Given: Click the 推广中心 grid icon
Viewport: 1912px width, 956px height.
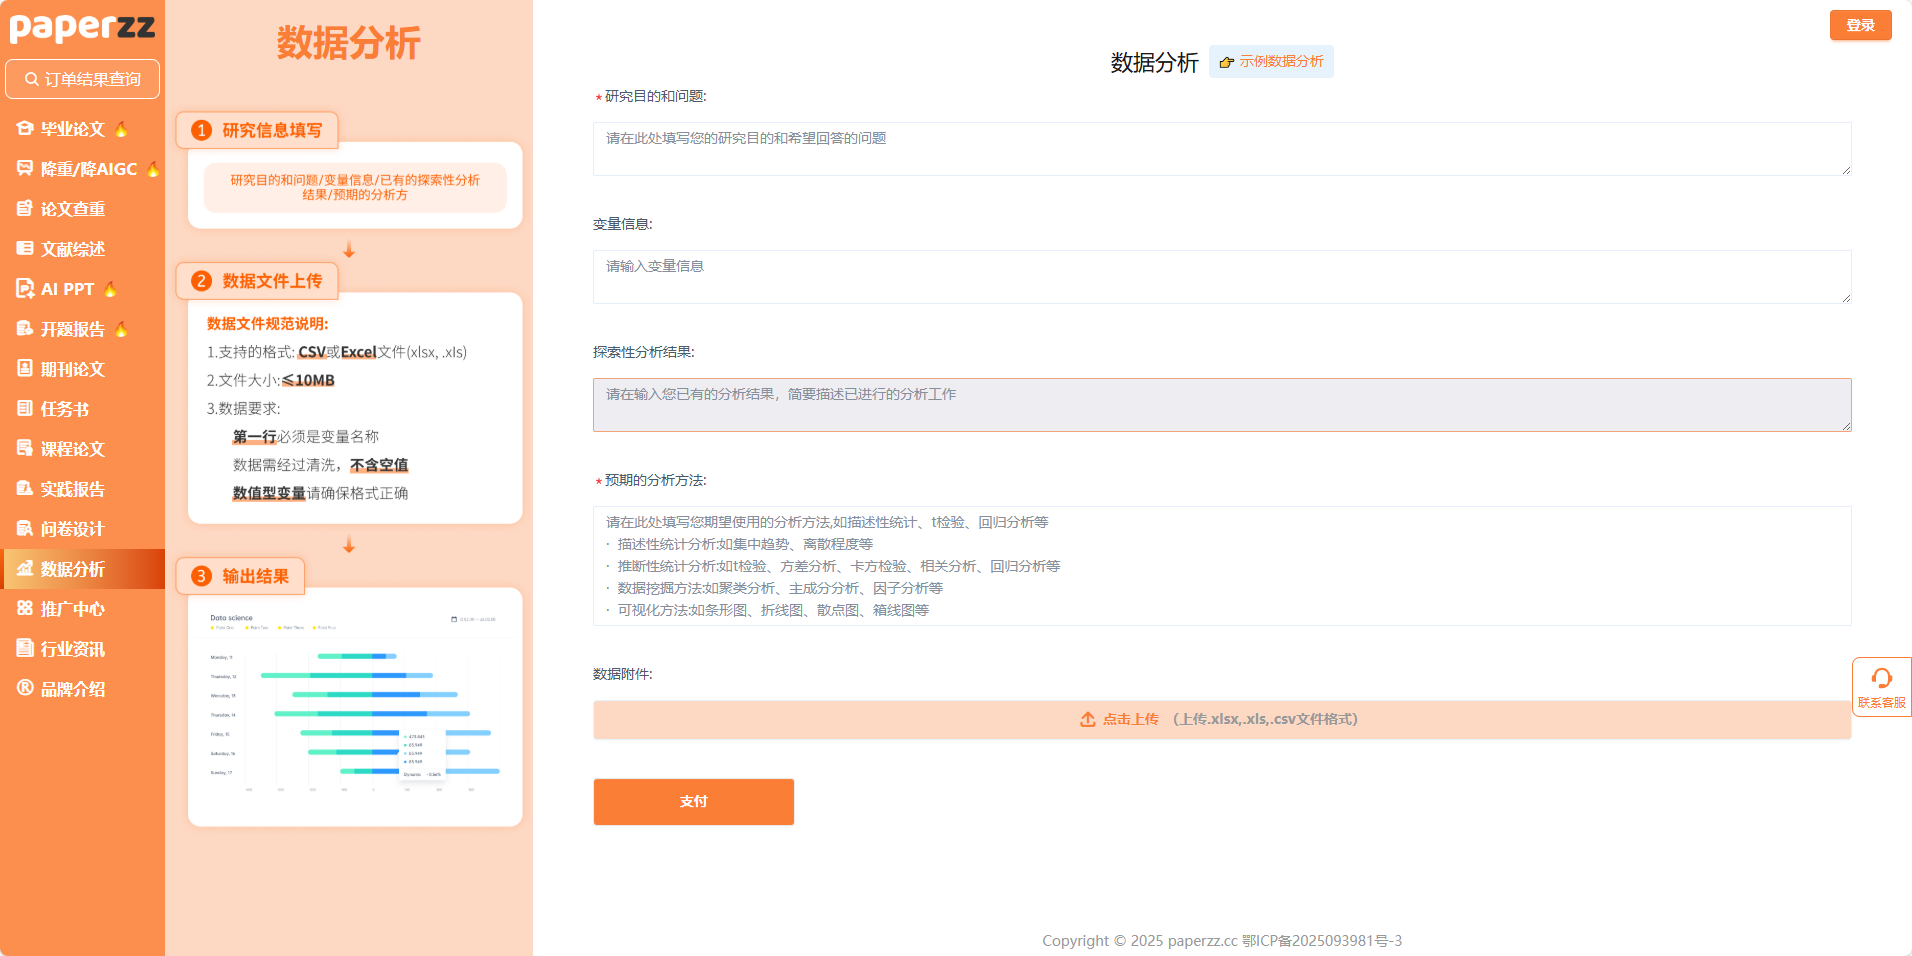Looking at the screenshot, I should click(25, 609).
